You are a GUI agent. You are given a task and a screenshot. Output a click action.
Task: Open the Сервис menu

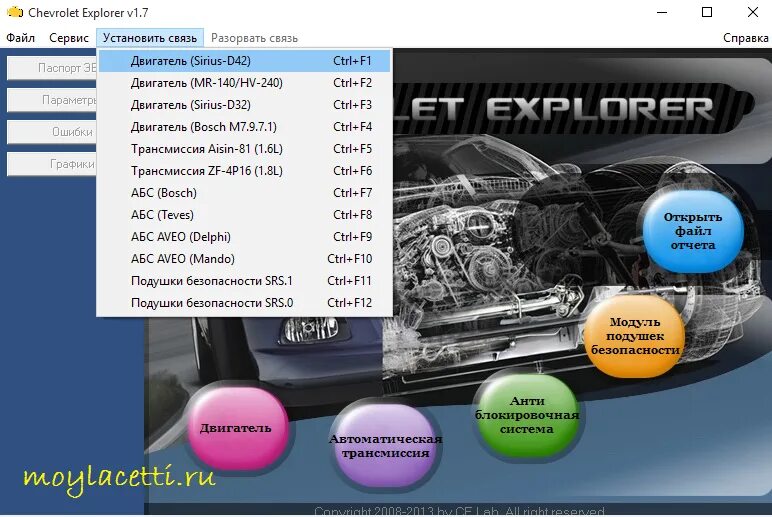pos(68,38)
